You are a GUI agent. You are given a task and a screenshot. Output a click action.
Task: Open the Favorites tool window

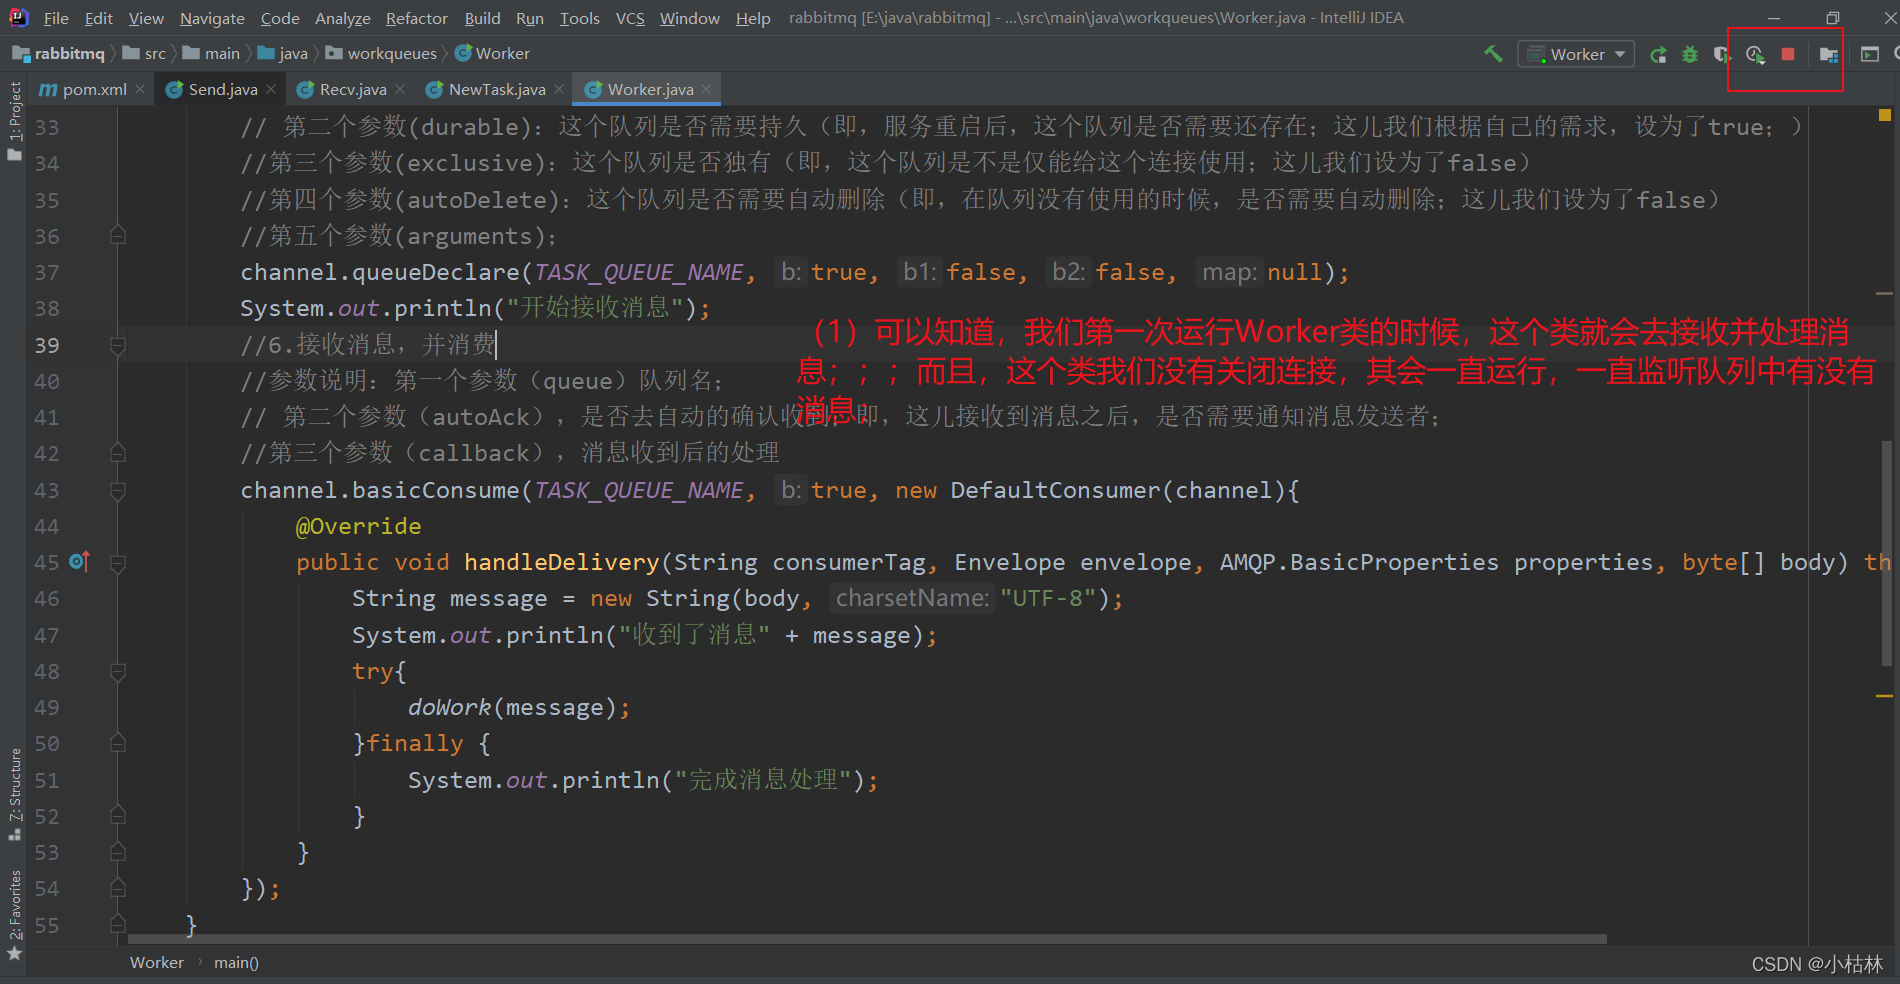click(x=14, y=914)
